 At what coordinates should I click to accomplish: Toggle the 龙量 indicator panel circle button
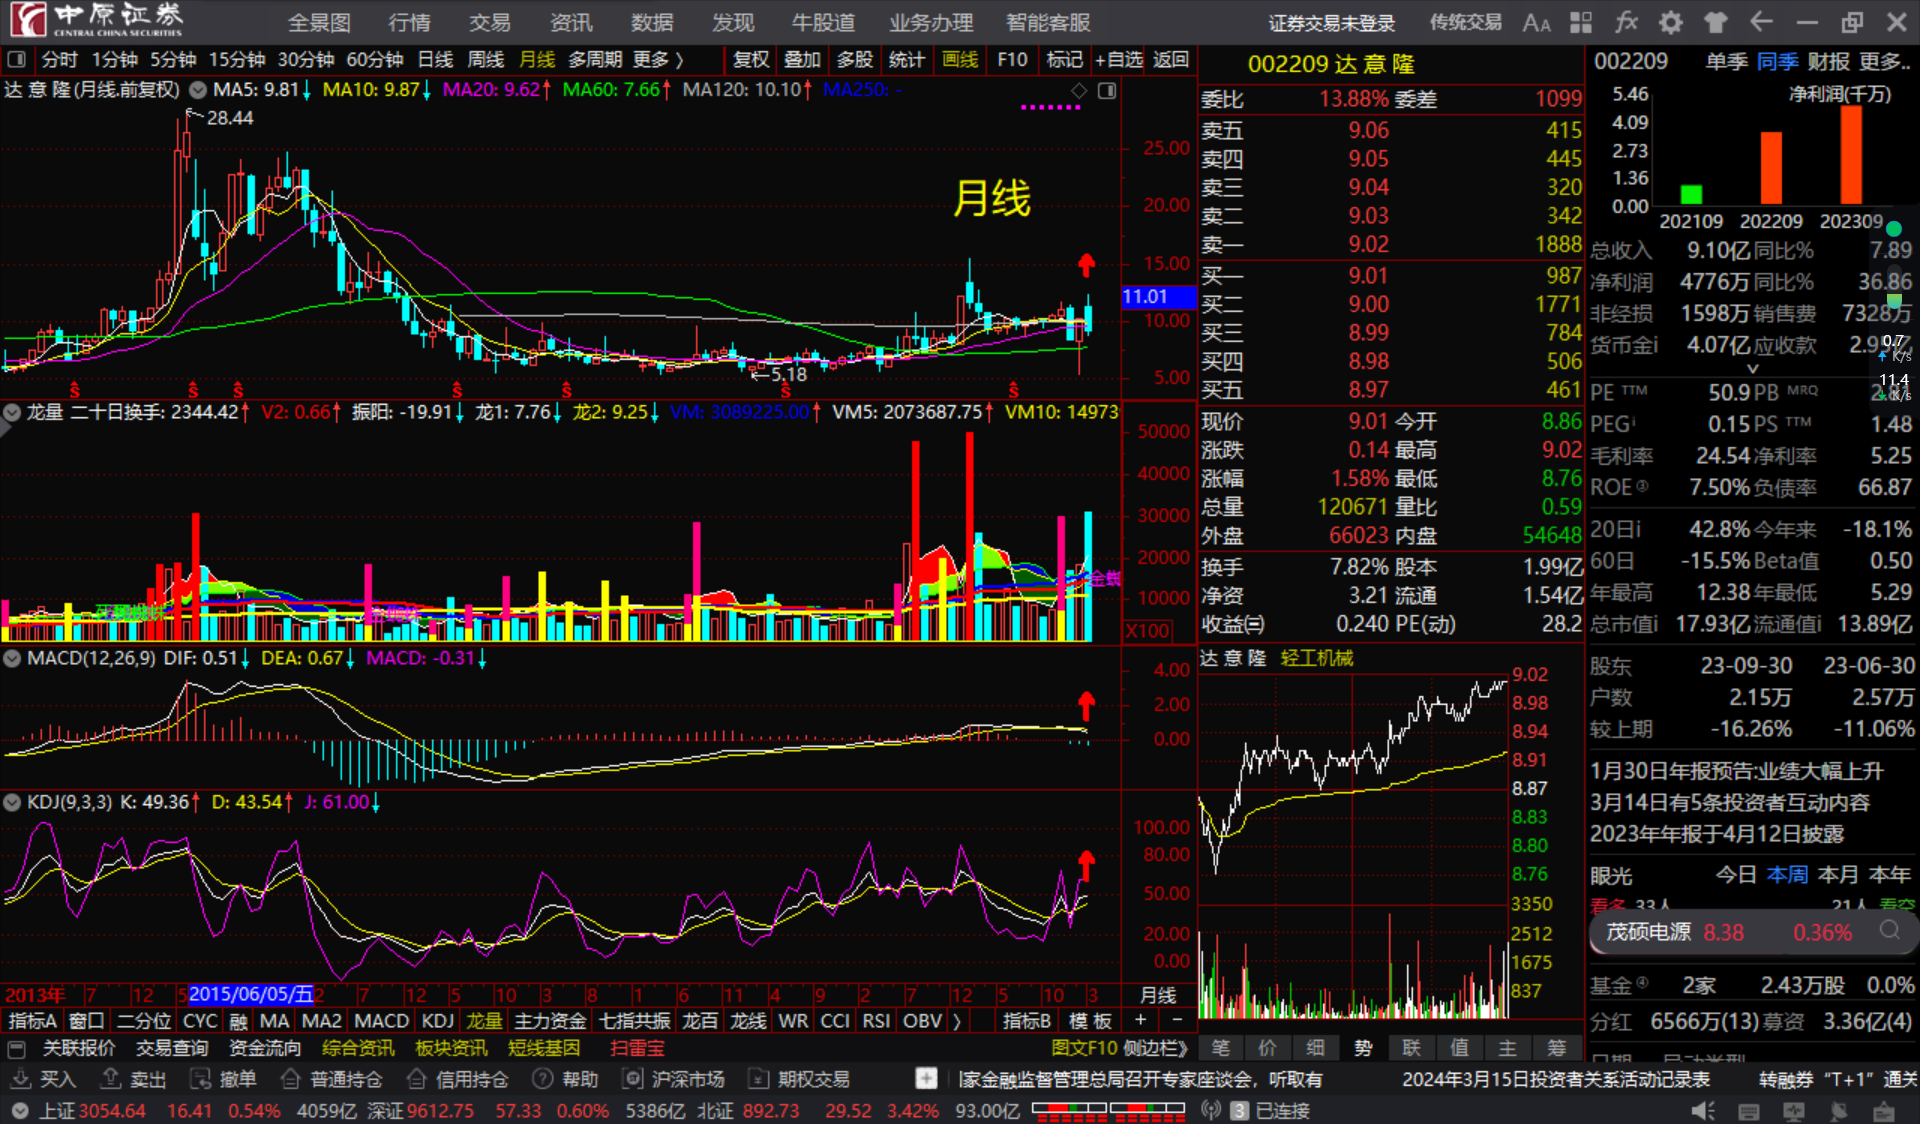[12, 412]
